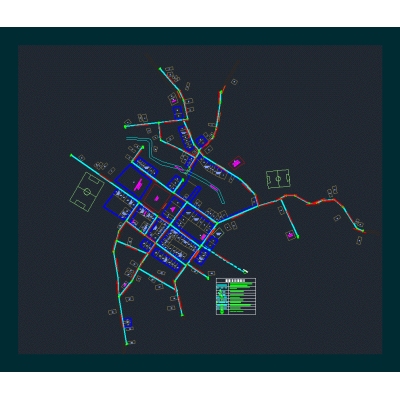Select the green circle symbol in the last legend row
This screenshot has height=400, width=400.
(x=222, y=312)
